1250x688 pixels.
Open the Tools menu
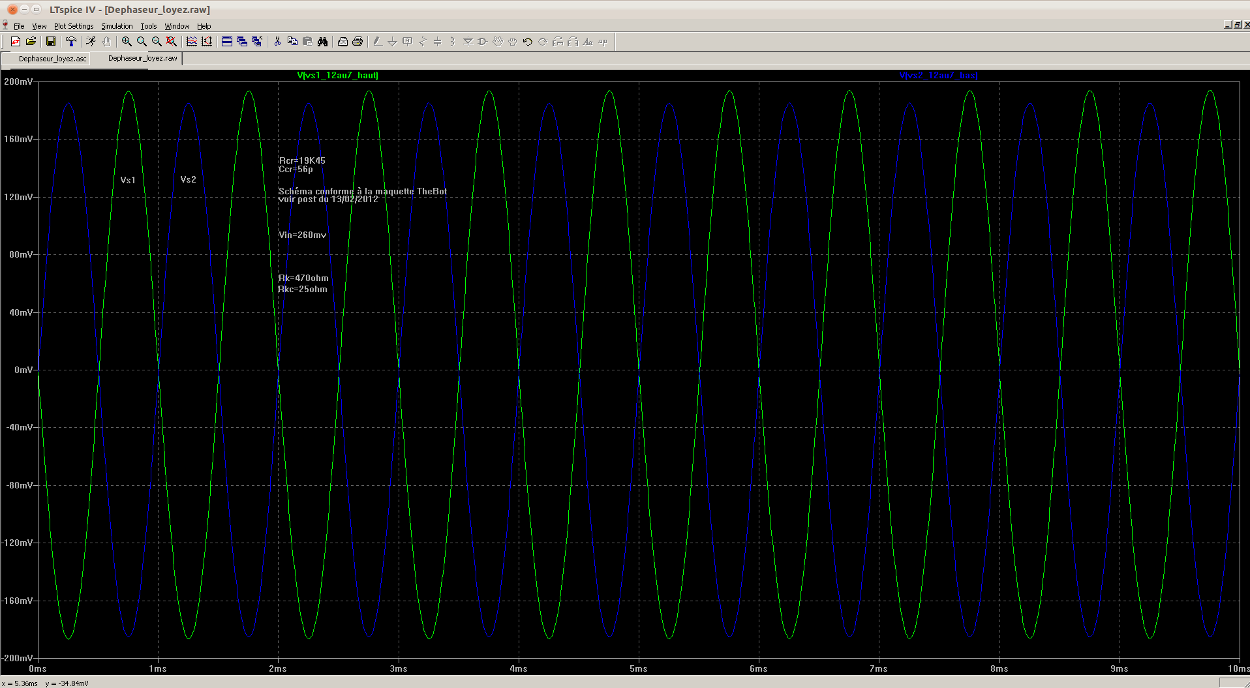149,26
